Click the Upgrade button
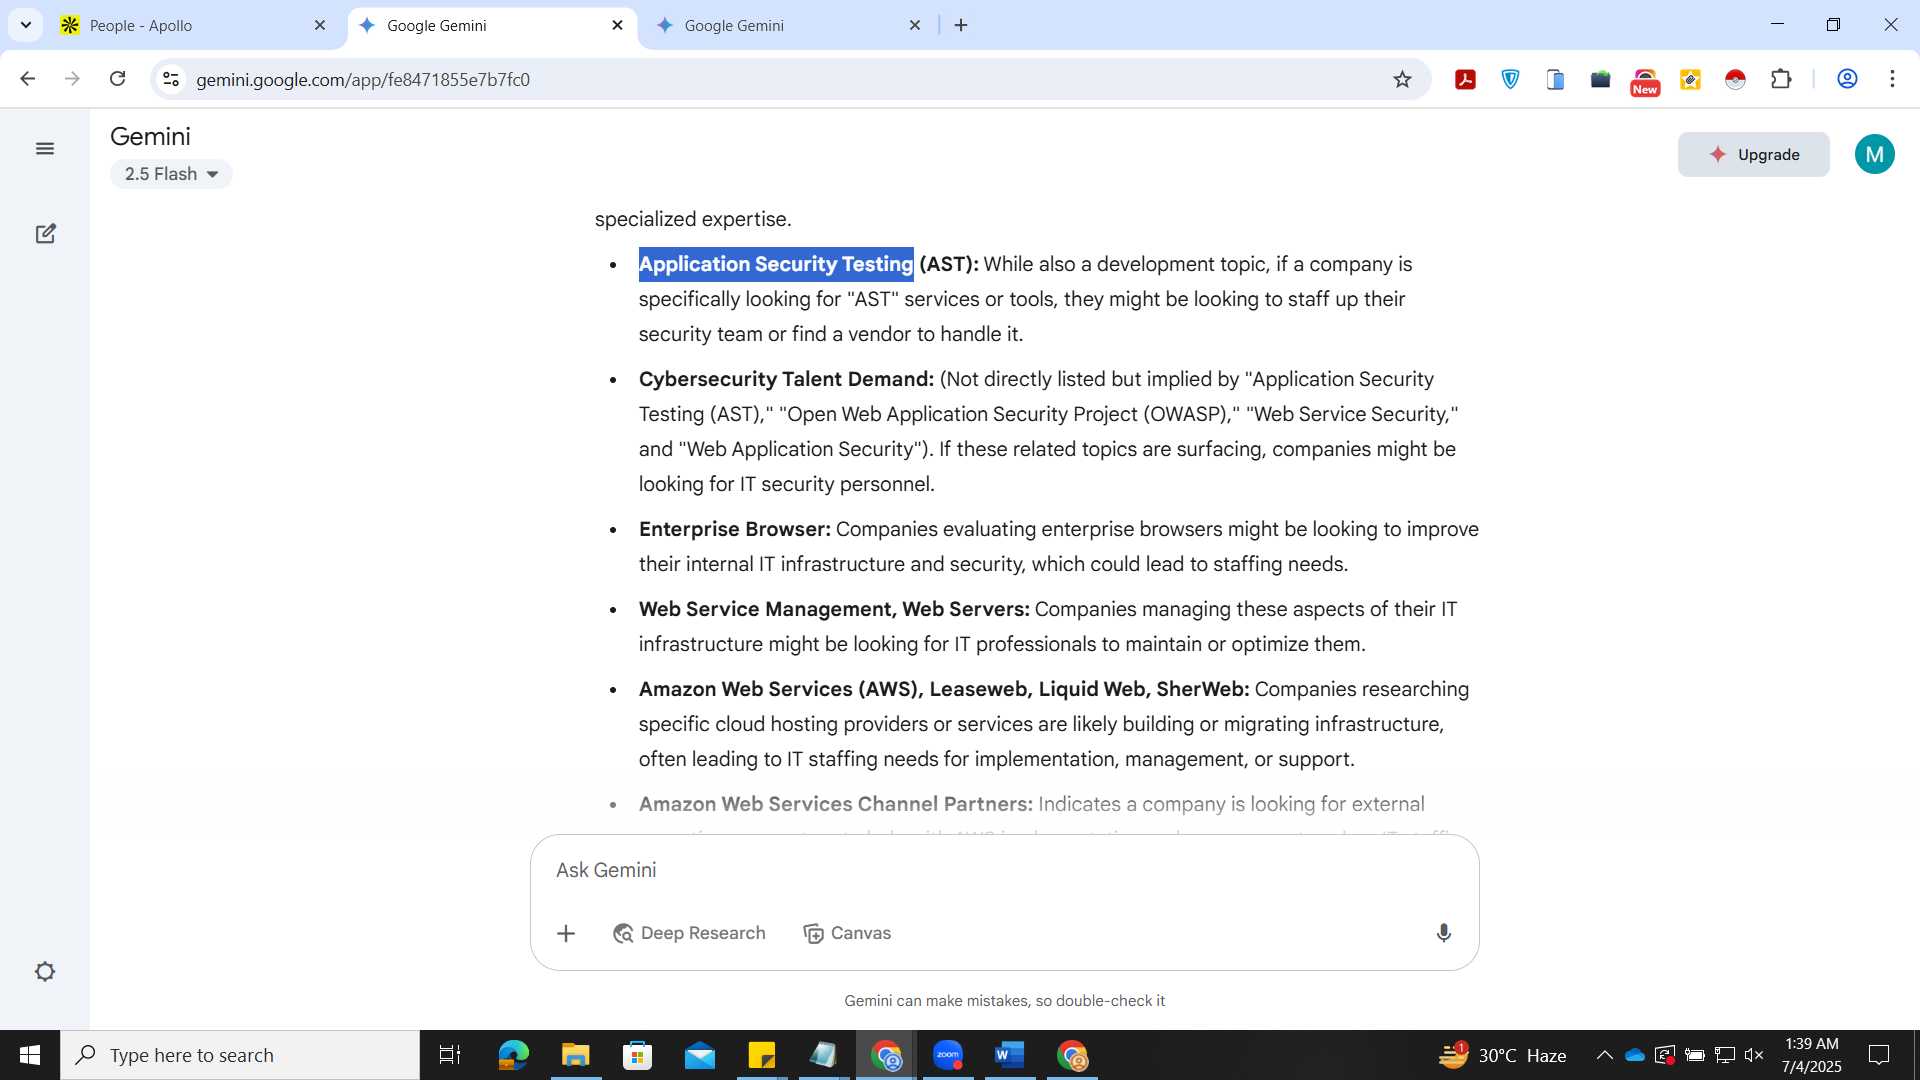This screenshot has height=1080, width=1920. [x=1753, y=155]
